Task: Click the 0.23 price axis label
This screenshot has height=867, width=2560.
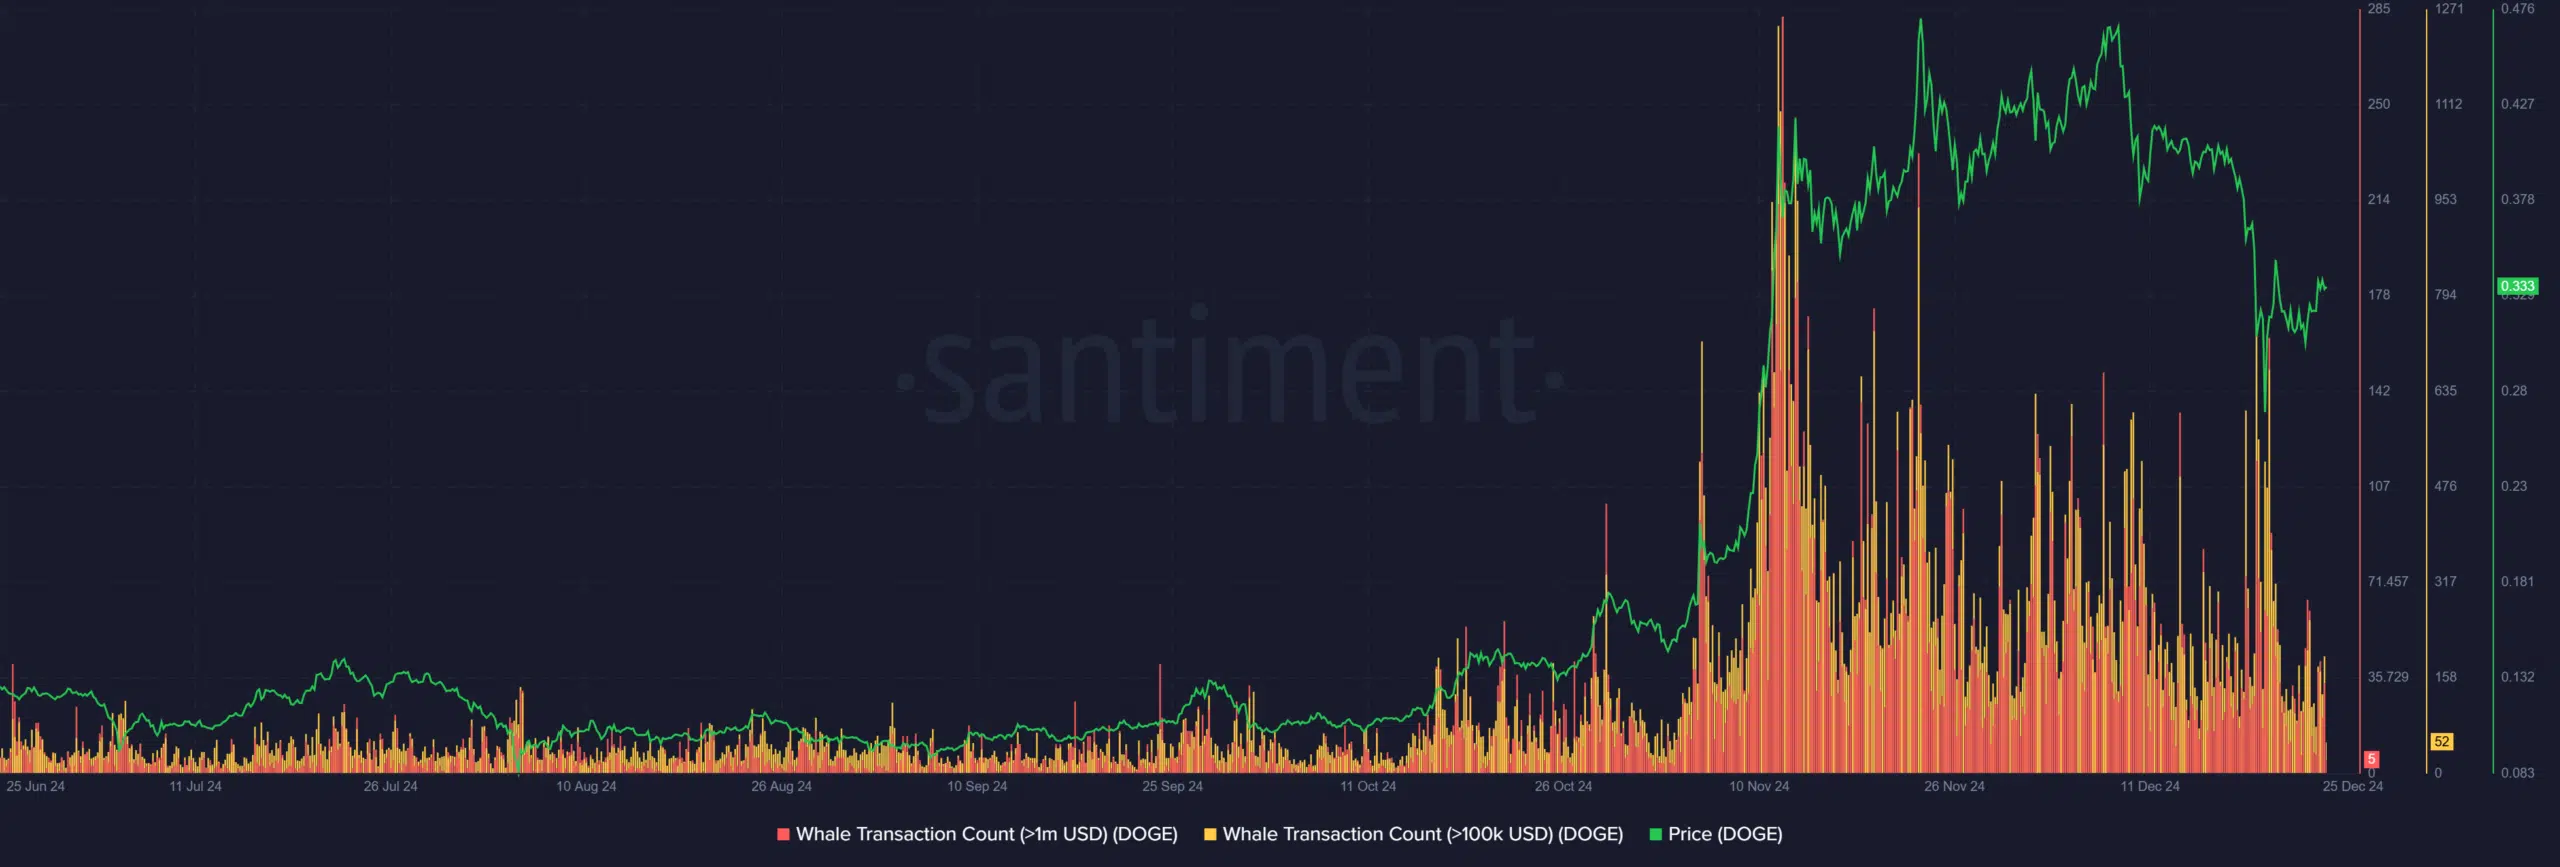Action: click(2514, 486)
